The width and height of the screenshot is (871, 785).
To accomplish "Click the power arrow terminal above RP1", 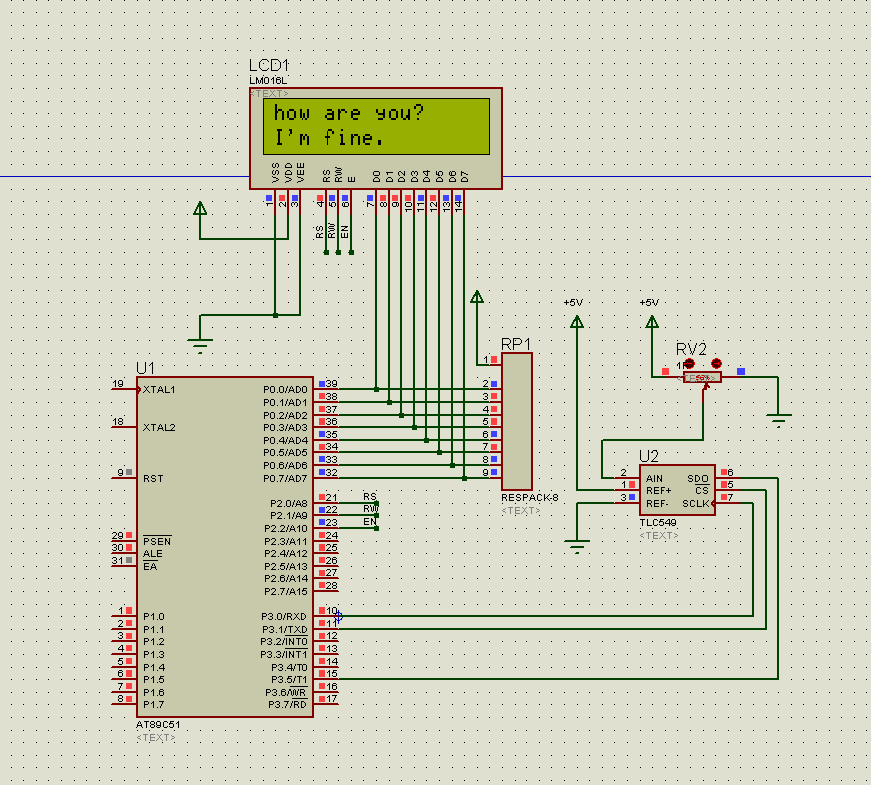I will (x=477, y=297).
